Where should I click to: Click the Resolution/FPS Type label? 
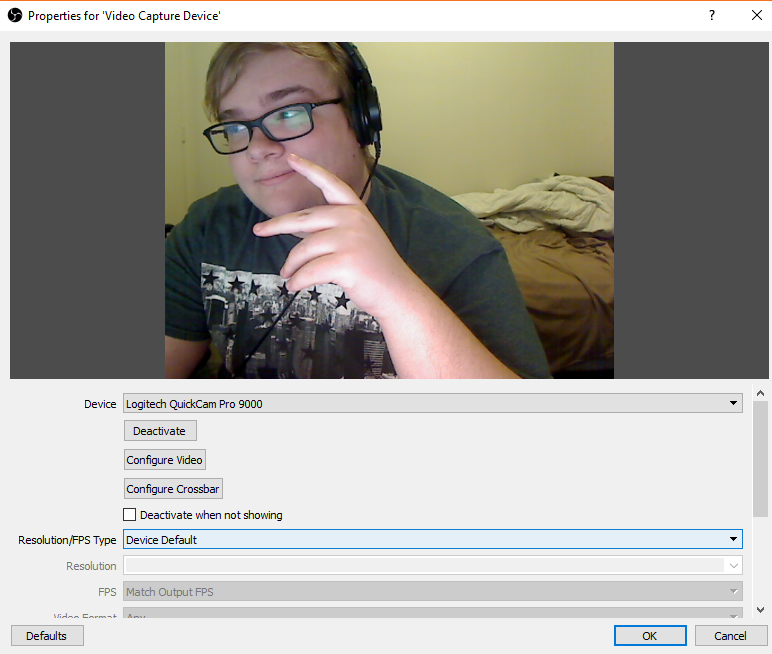pos(67,540)
